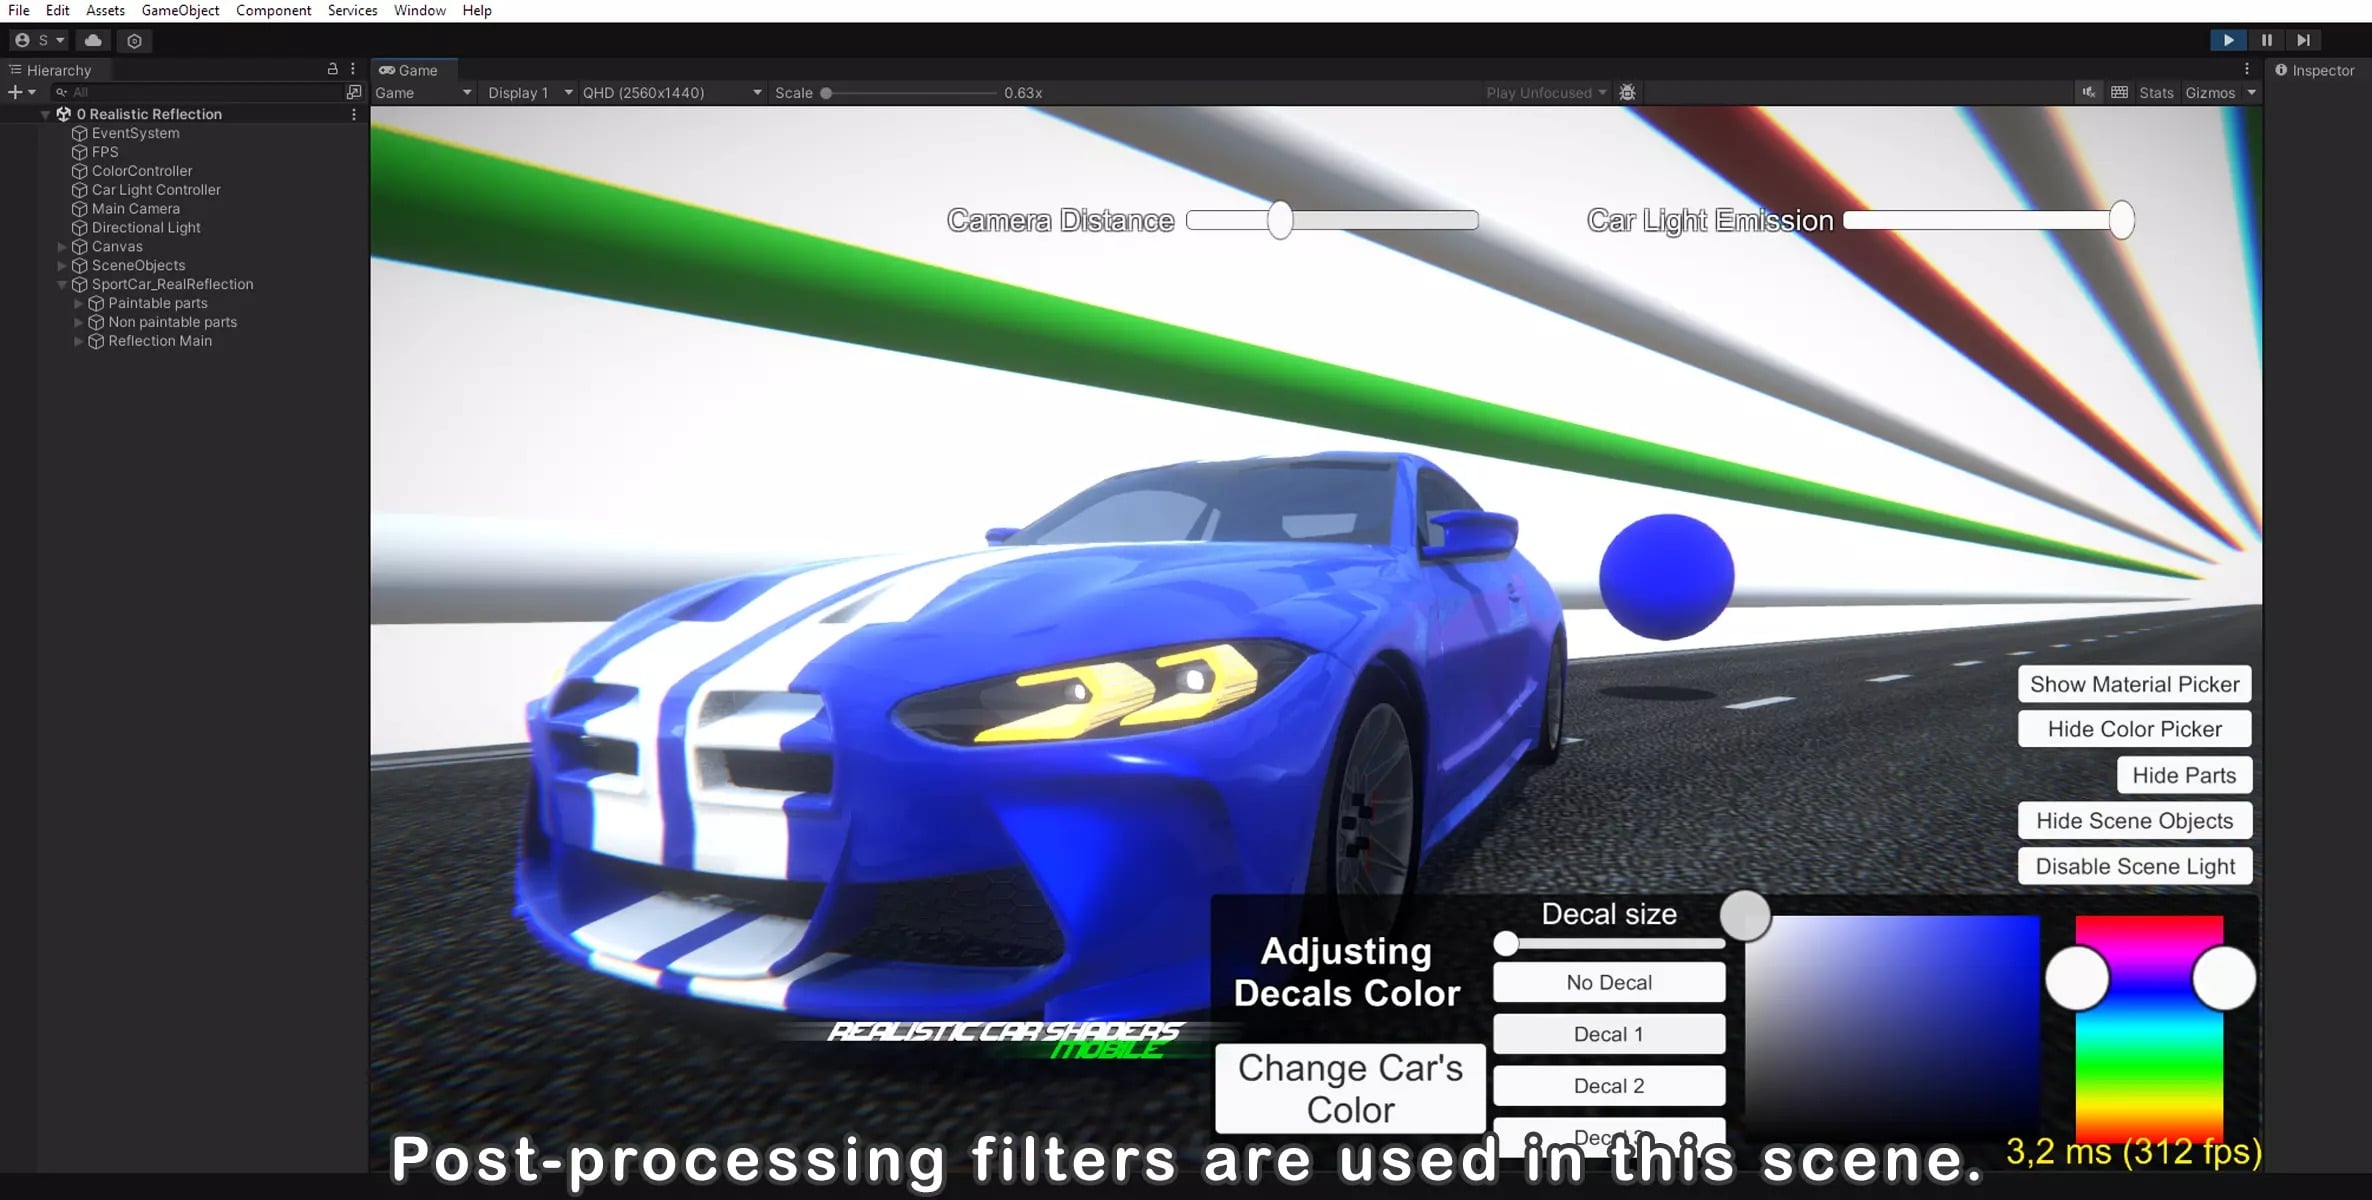Toggle the Pause button
This screenshot has height=1200, width=2372.
2266,40
